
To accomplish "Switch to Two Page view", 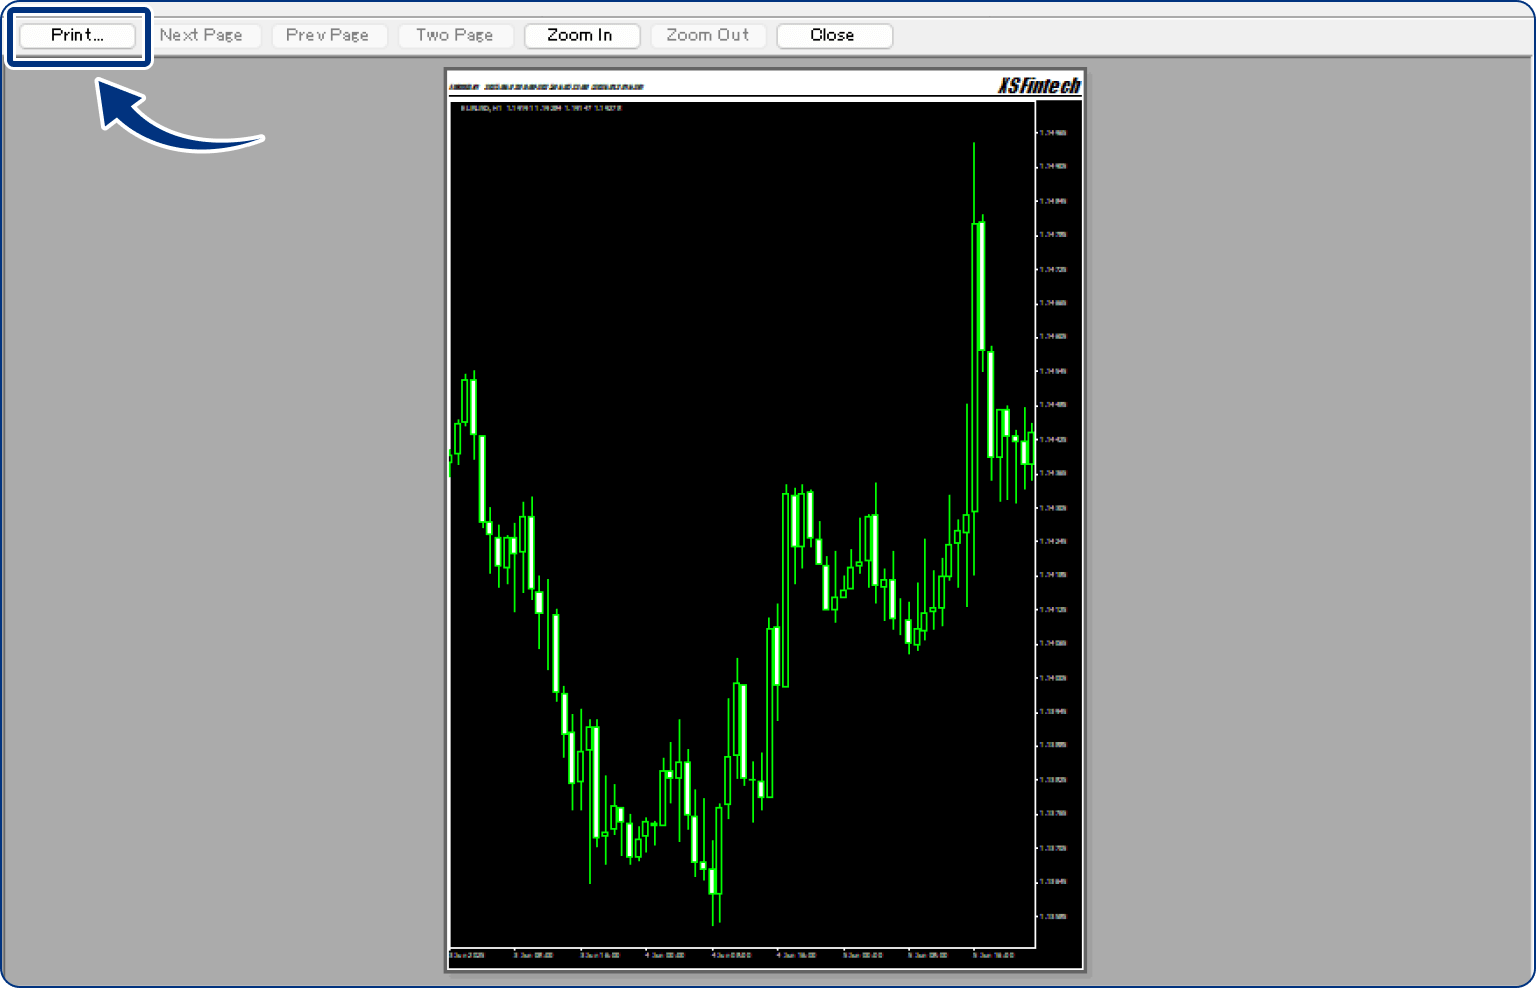I will click(455, 35).
